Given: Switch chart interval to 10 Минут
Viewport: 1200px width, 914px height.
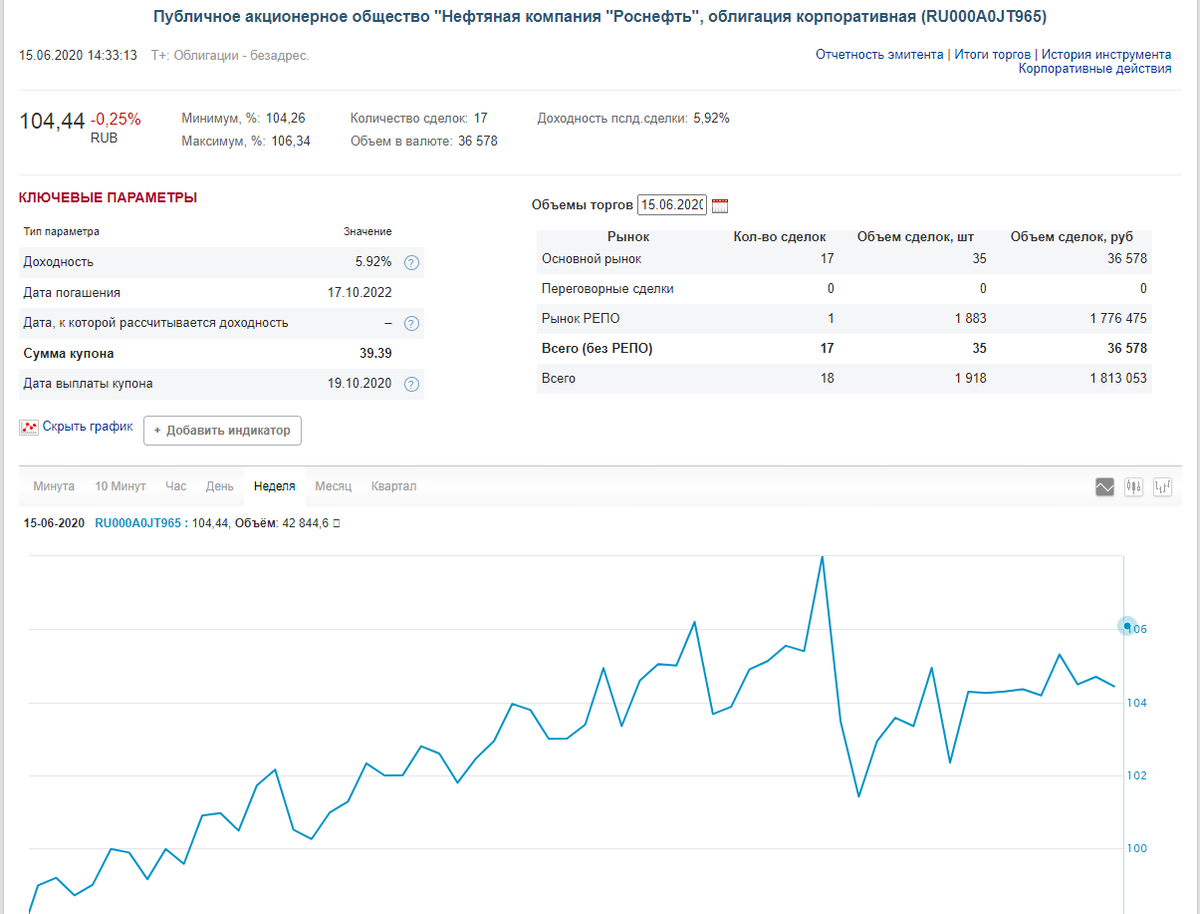Looking at the screenshot, I should coord(120,486).
